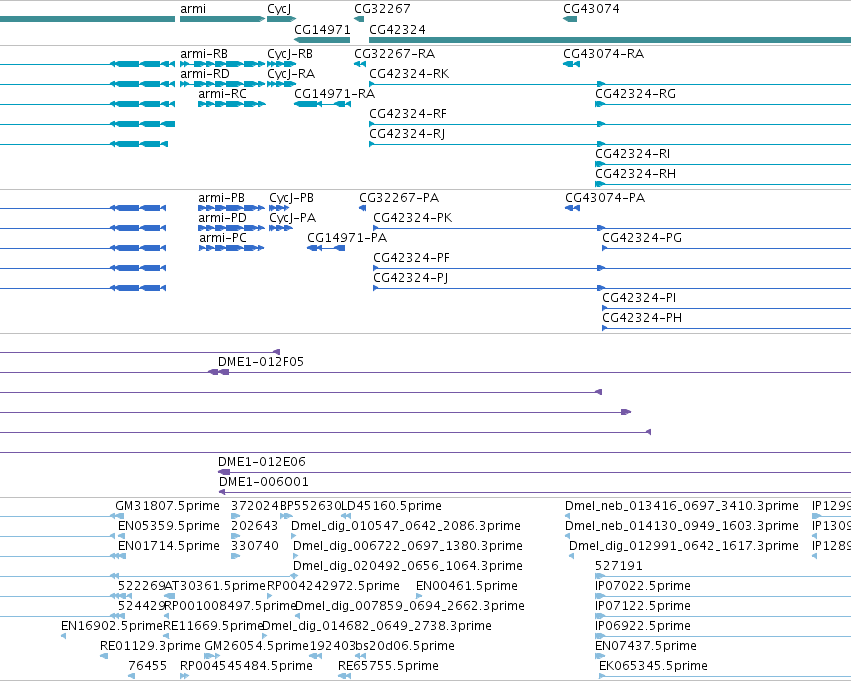Image resolution: width=851 pixels, height=681 pixels.
Task: Select the CycJ-RB transcript label
Action: (290, 54)
